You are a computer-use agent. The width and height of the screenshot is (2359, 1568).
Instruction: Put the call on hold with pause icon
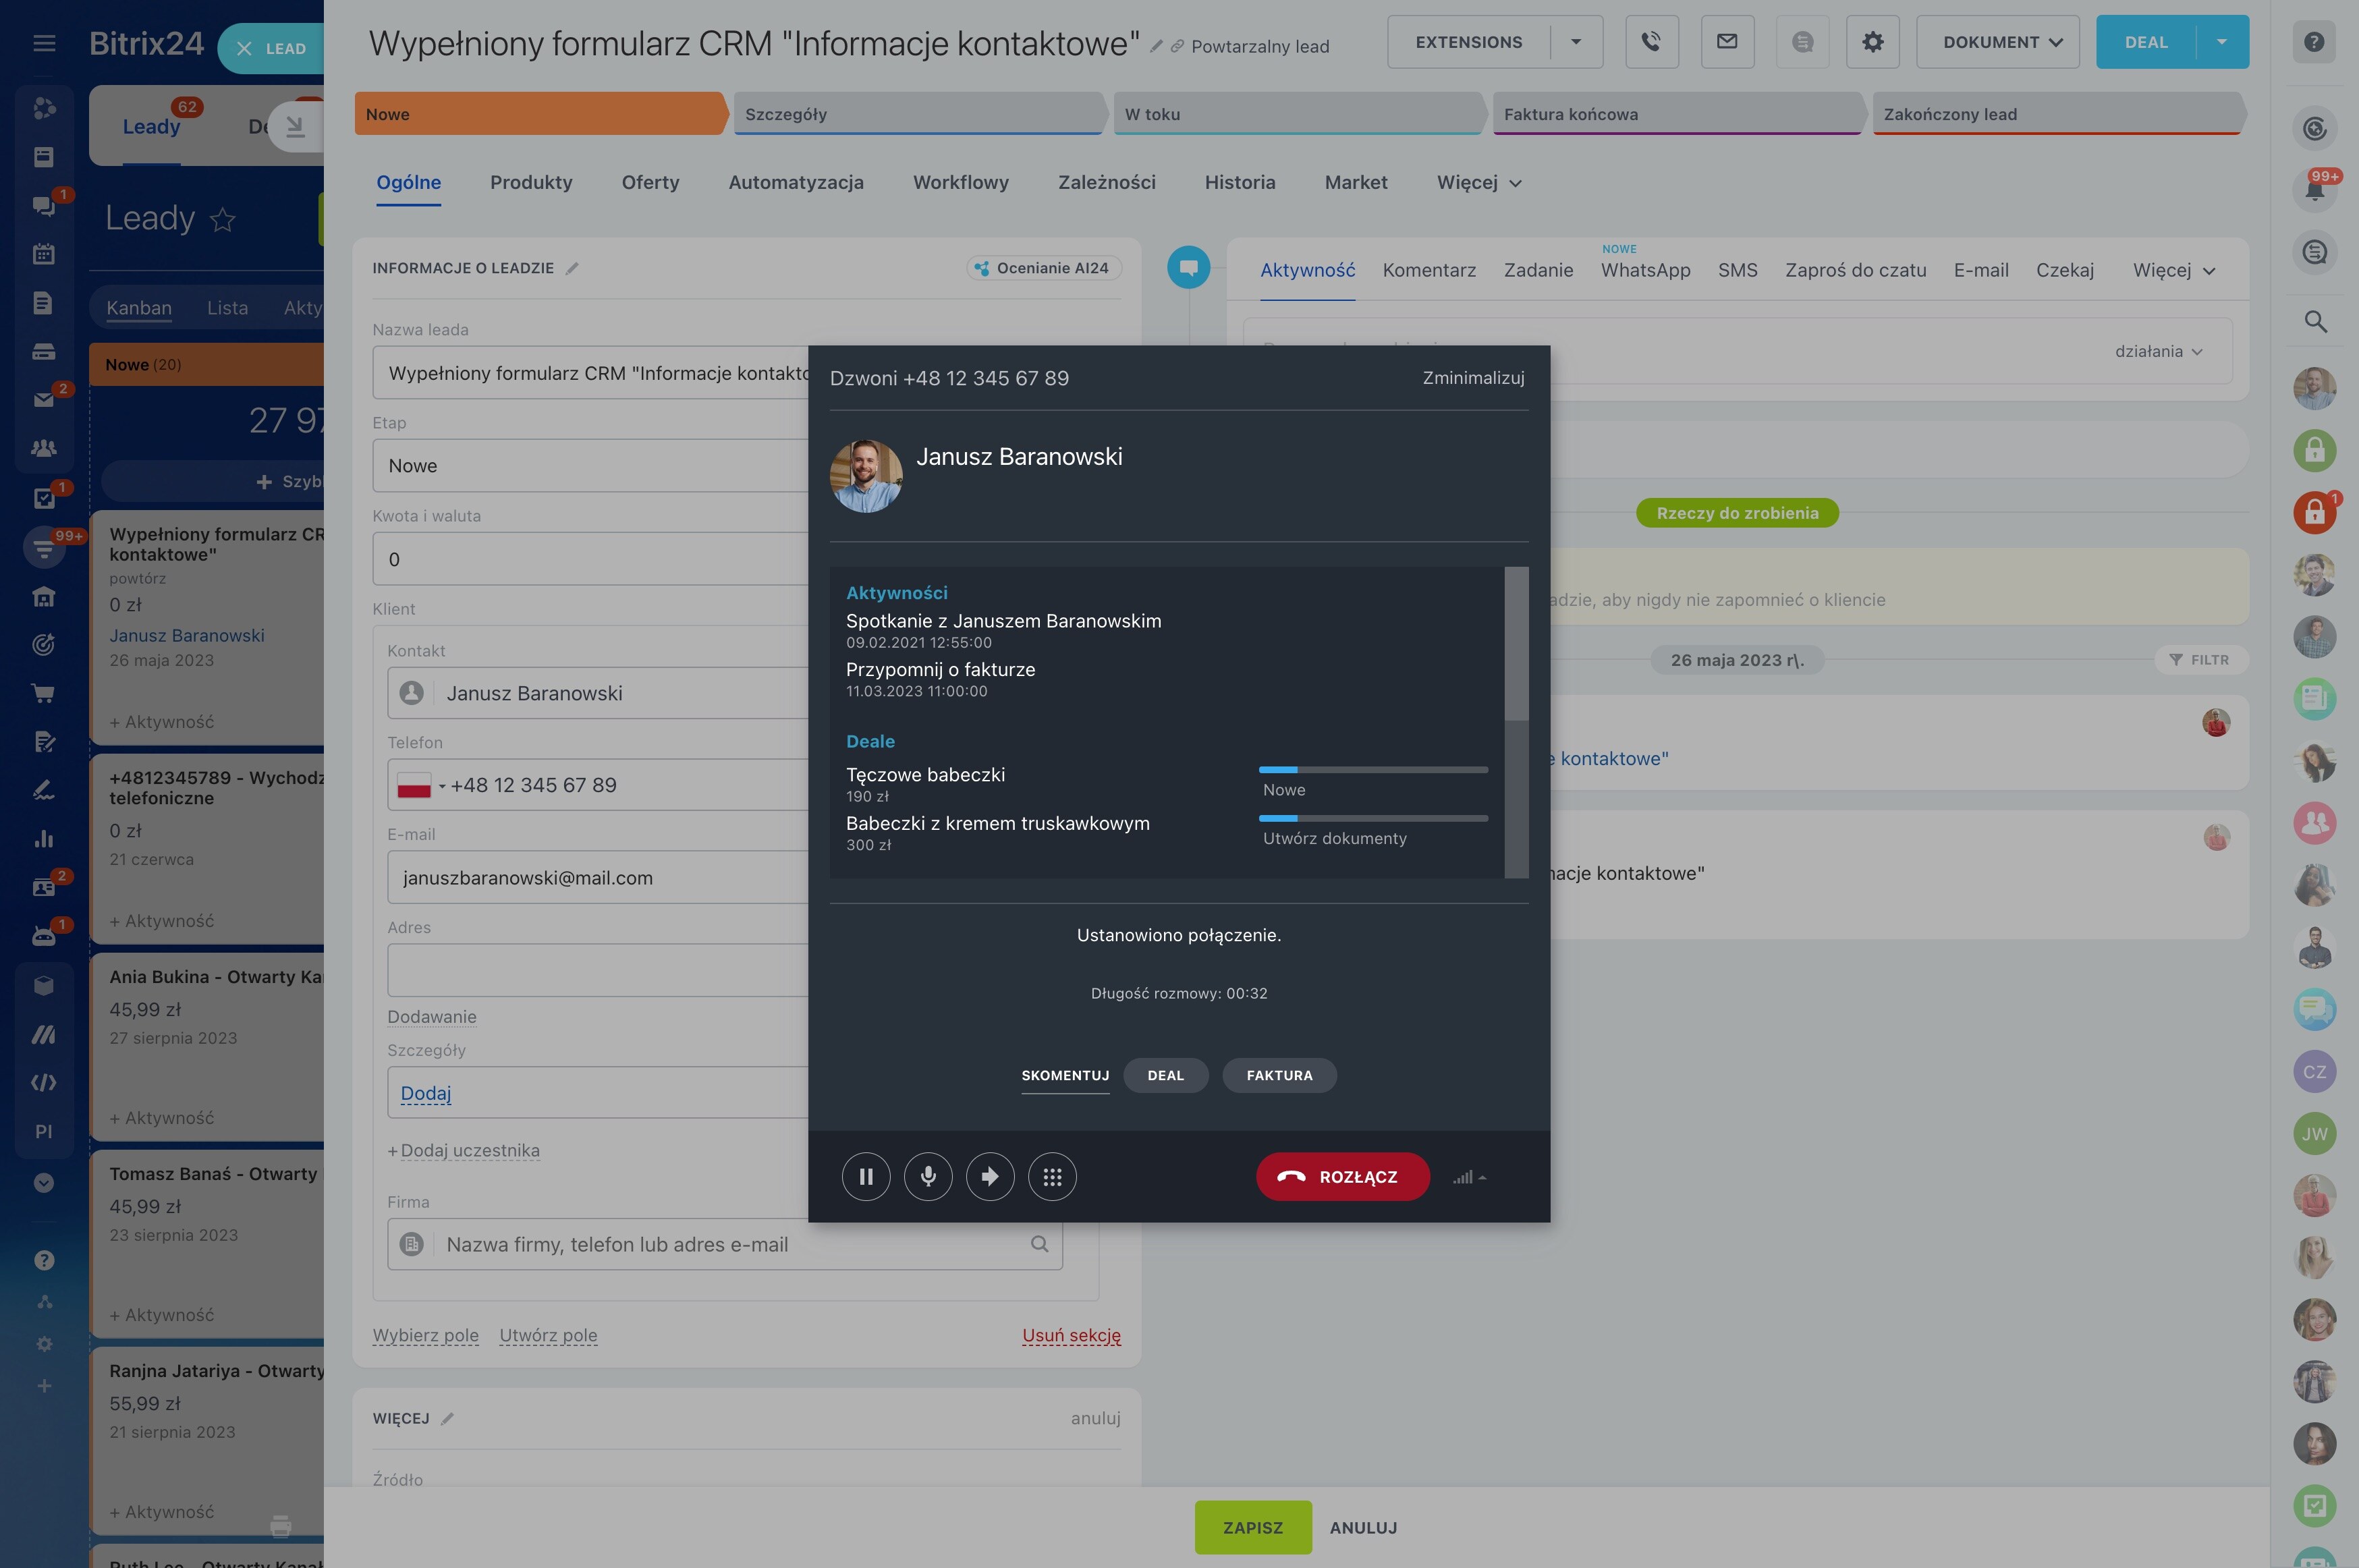click(865, 1177)
